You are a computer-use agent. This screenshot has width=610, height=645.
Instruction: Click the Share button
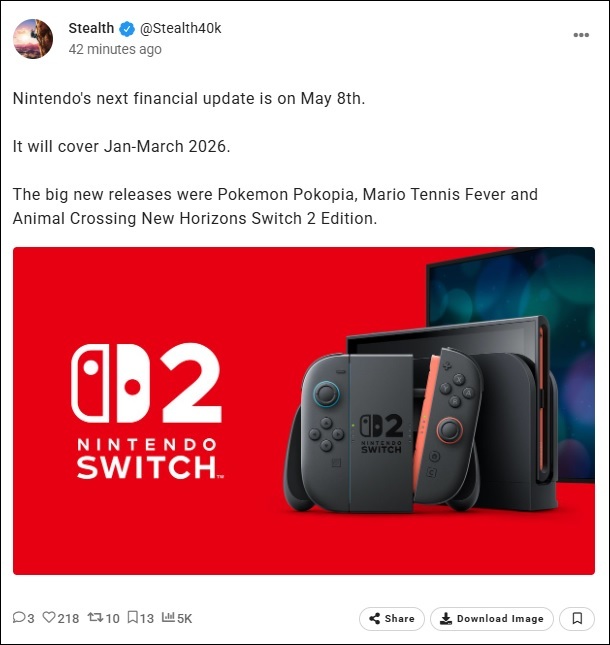(x=392, y=619)
